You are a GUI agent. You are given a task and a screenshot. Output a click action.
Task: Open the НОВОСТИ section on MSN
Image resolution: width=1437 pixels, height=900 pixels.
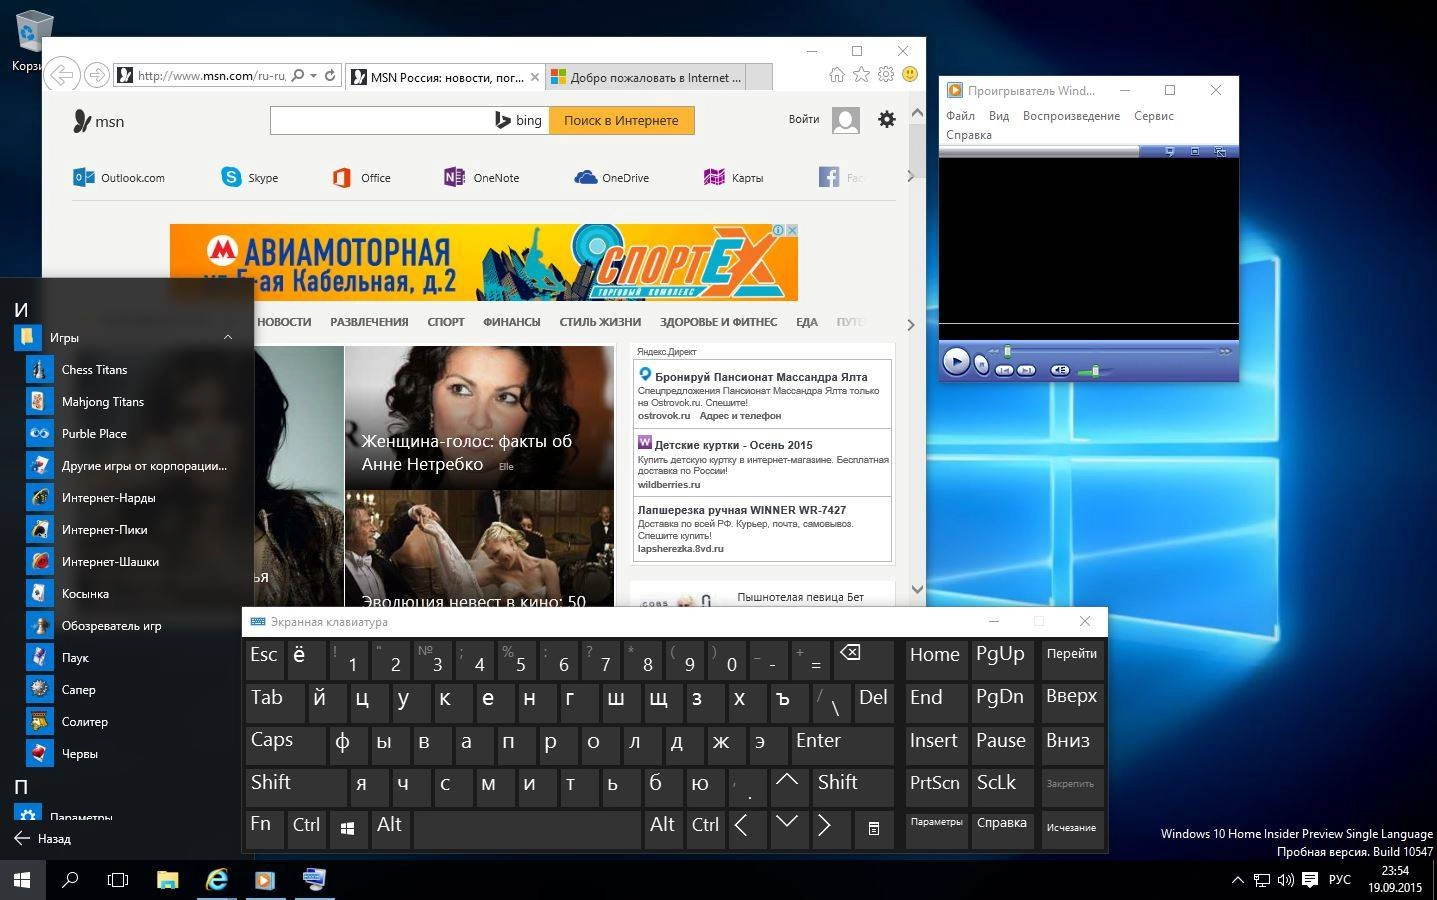click(284, 322)
